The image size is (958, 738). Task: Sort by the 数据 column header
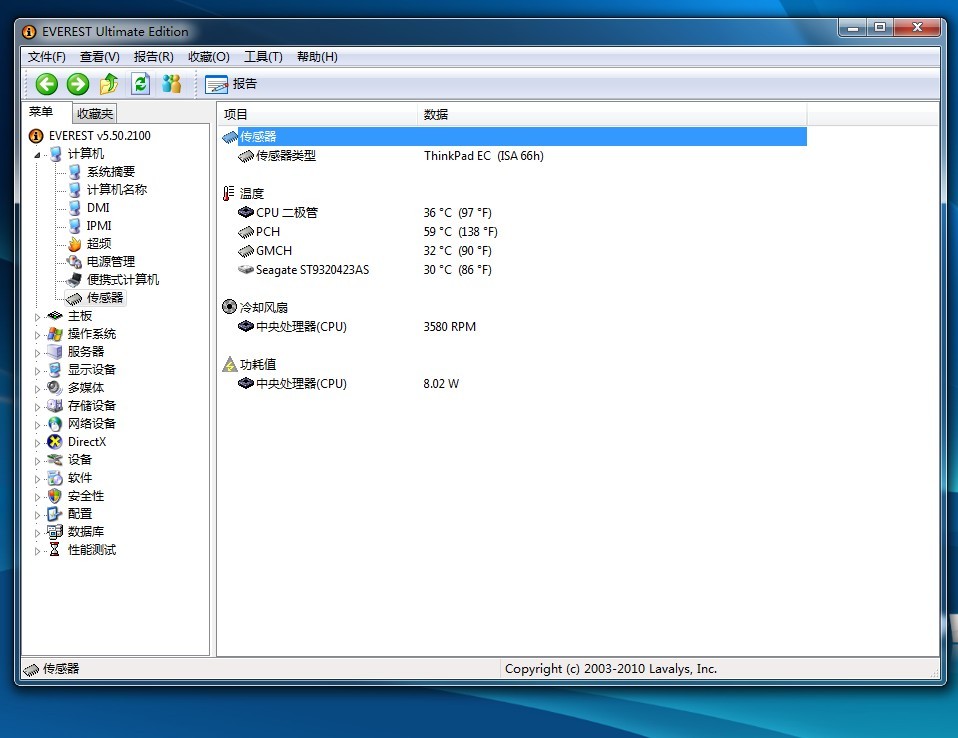(x=612, y=114)
